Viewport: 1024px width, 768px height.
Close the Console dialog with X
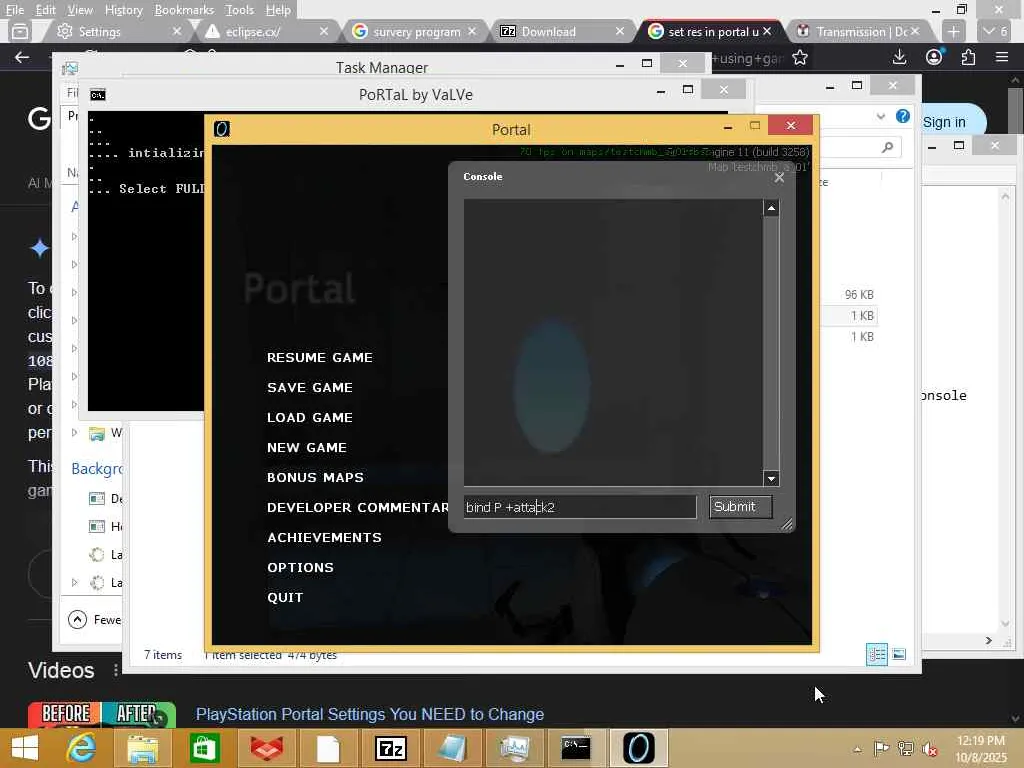point(779,178)
